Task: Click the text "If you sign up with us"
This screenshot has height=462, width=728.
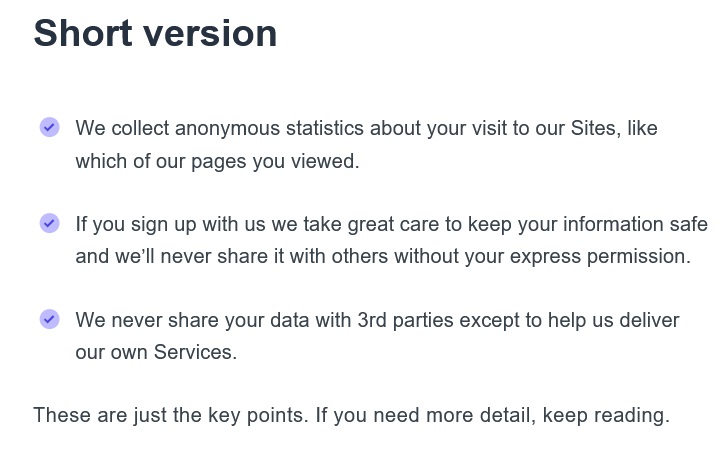Action: pos(170,224)
